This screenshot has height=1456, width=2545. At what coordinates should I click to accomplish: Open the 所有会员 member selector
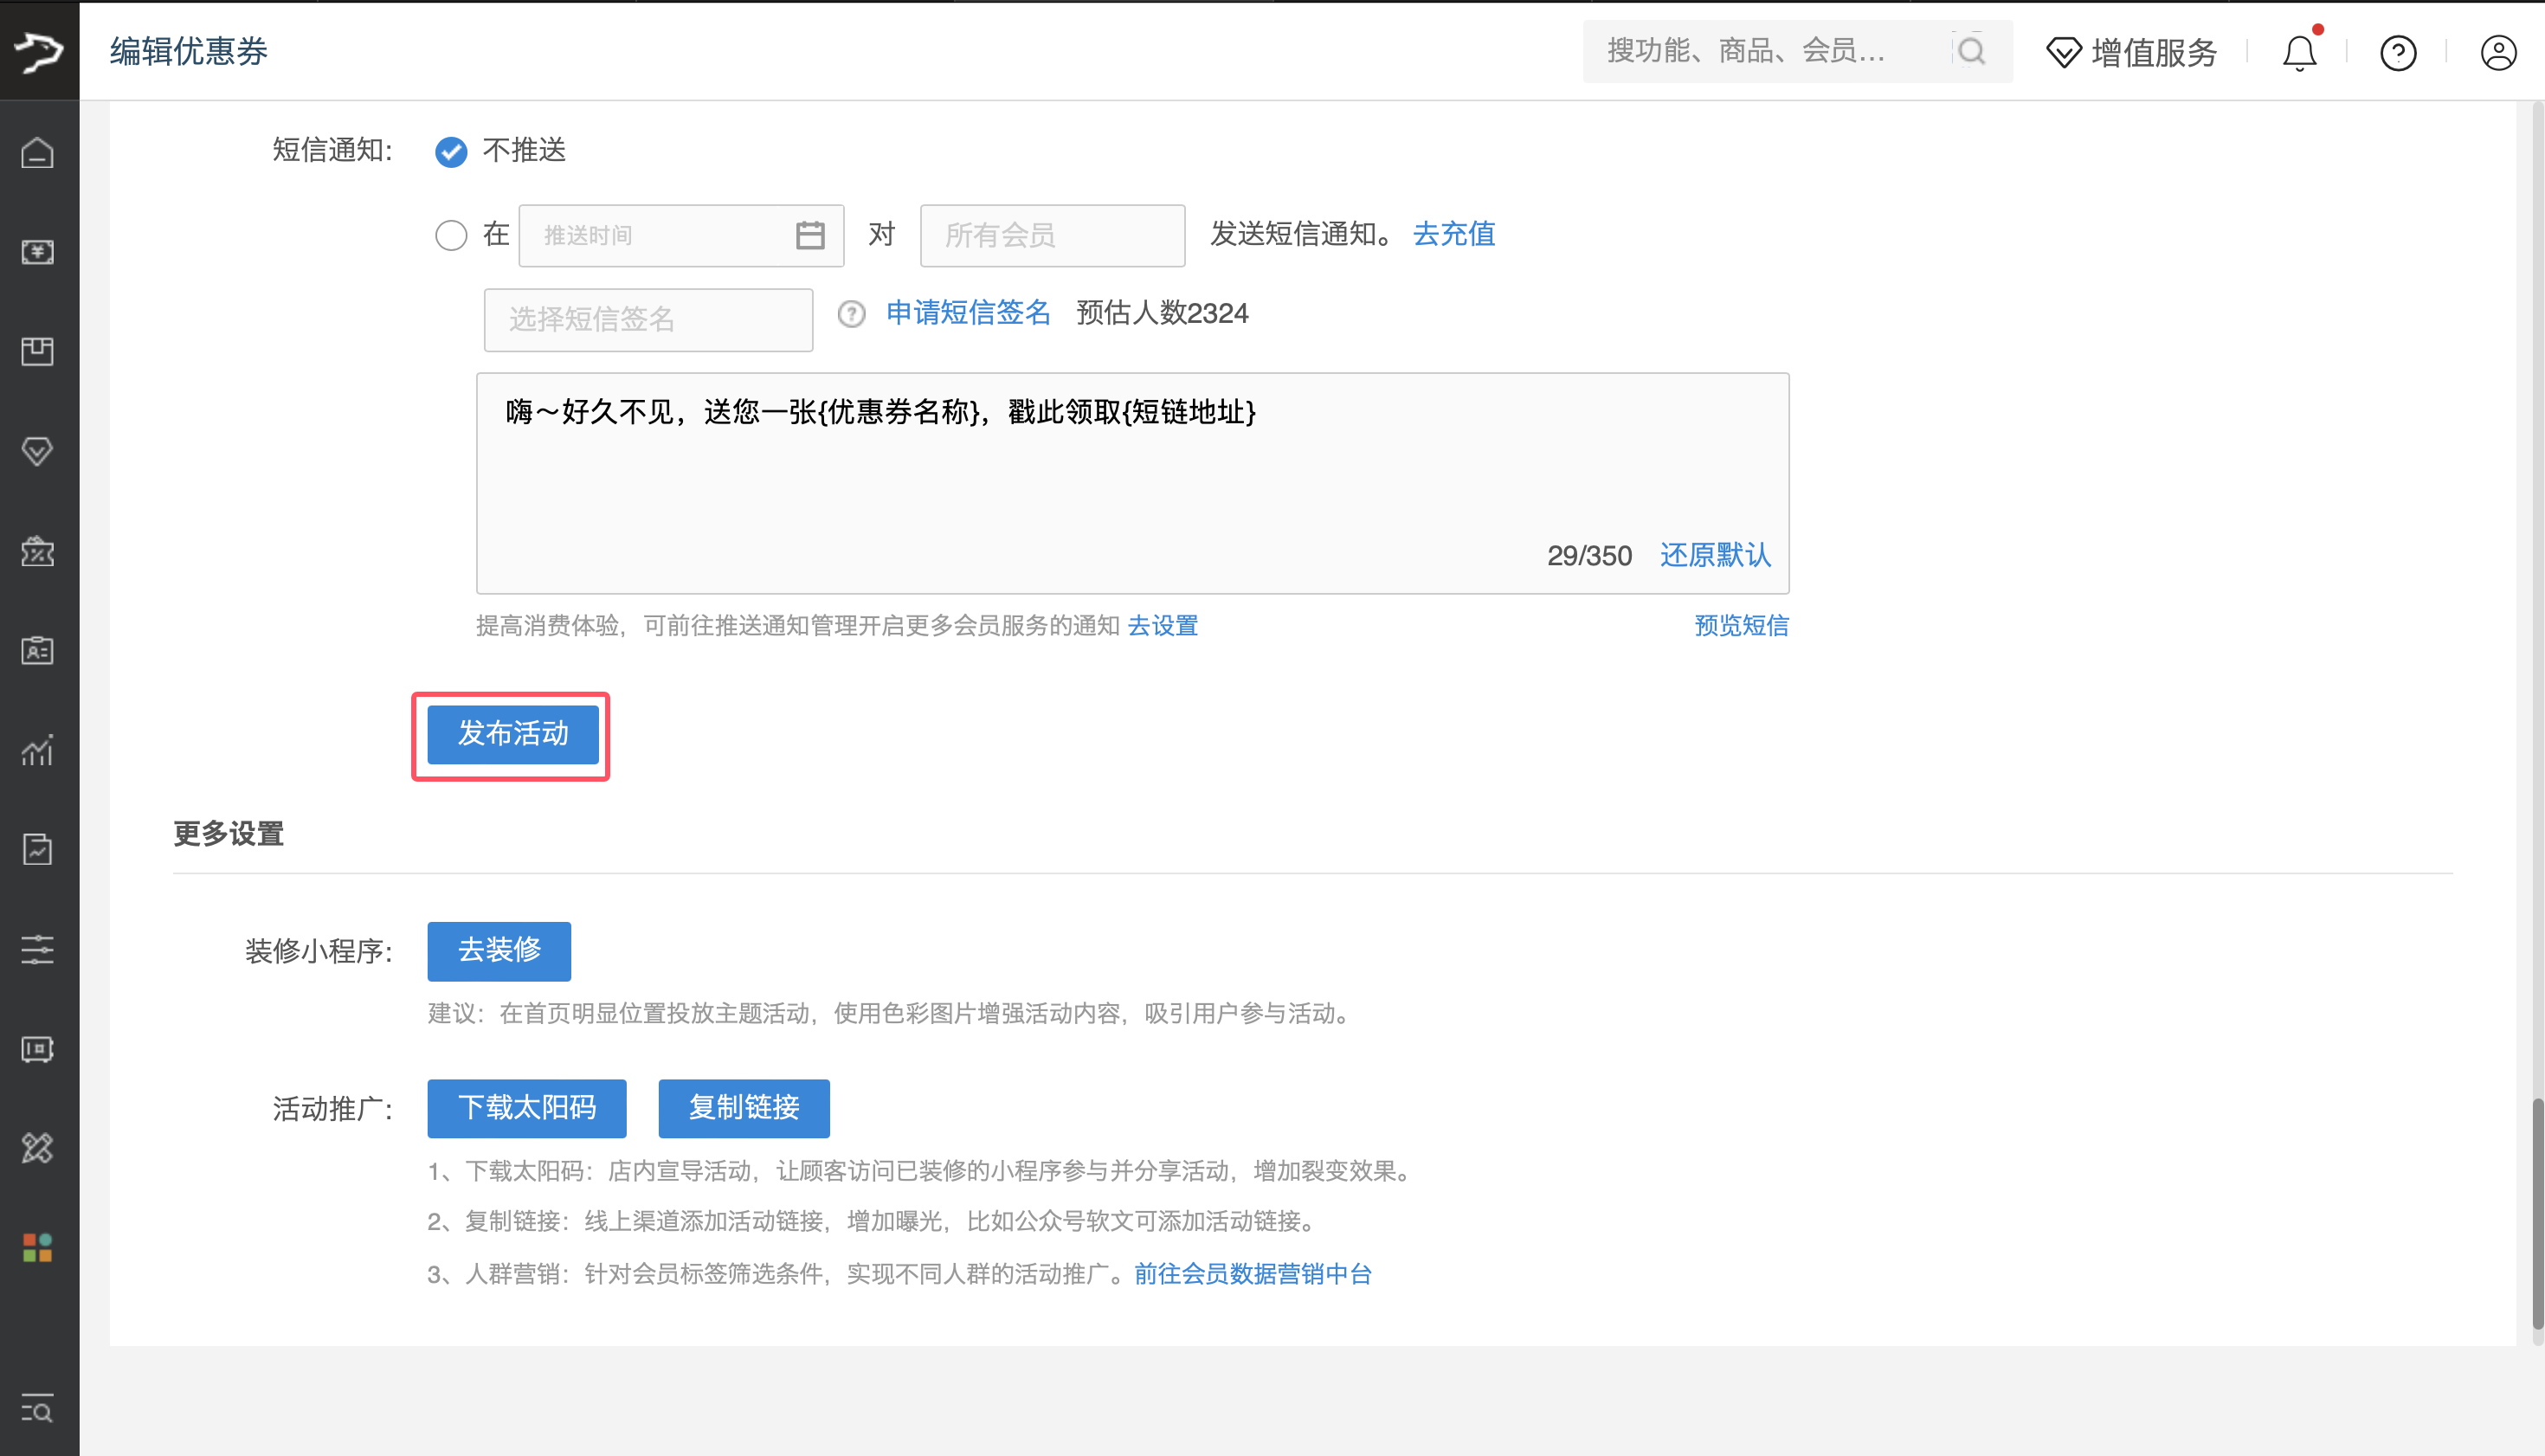pos(1051,235)
